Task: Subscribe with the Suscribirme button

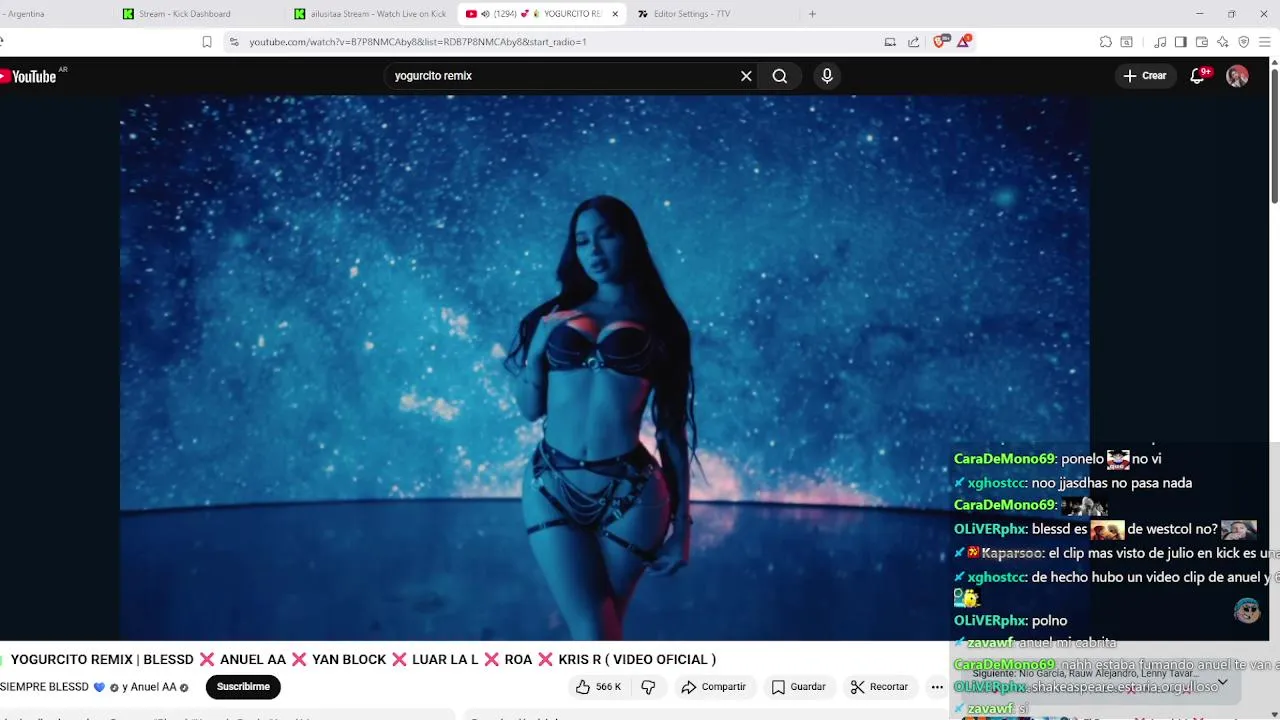Action: tap(243, 687)
